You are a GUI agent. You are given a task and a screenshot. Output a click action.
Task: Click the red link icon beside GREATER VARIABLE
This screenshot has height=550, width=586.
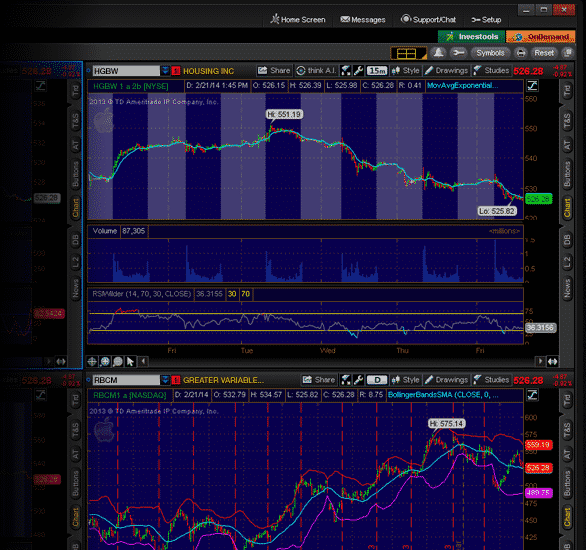176,380
